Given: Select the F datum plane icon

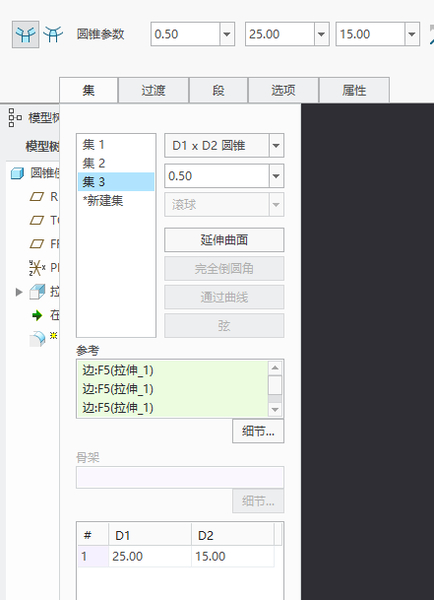Looking at the screenshot, I should coord(37,244).
